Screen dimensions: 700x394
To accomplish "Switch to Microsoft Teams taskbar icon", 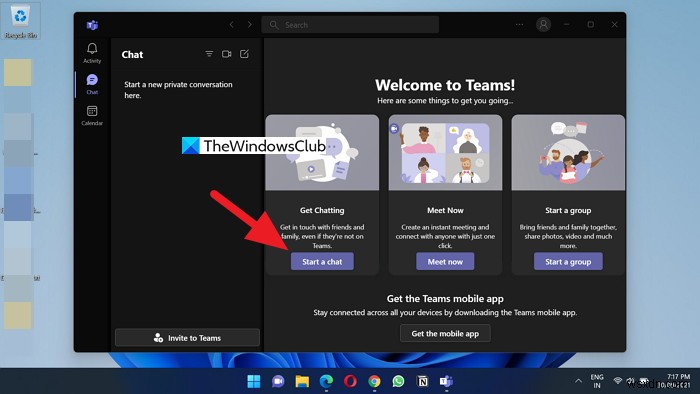I will 446,381.
